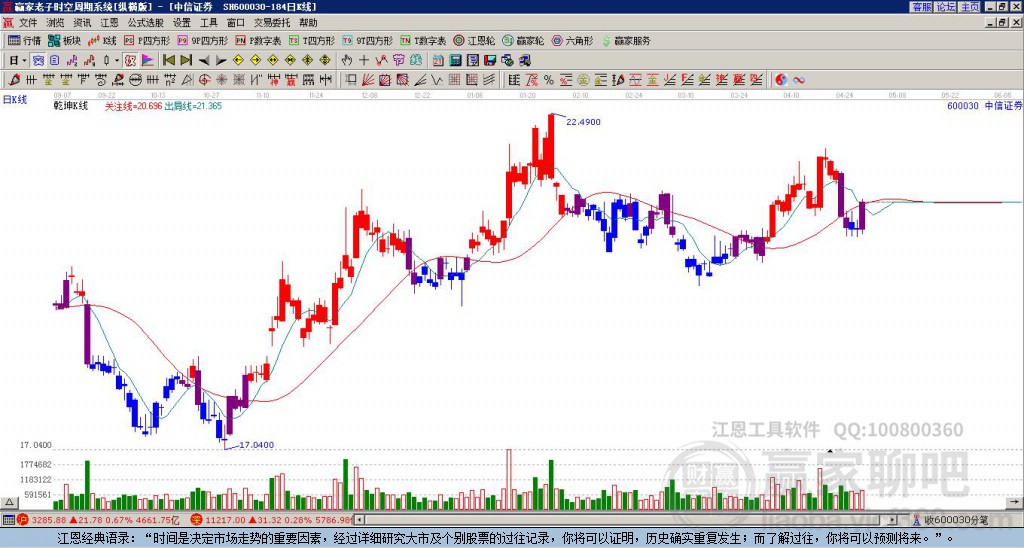Click the black right arrow icon
Viewport: 1024px width, 548px height.
click(221, 61)
